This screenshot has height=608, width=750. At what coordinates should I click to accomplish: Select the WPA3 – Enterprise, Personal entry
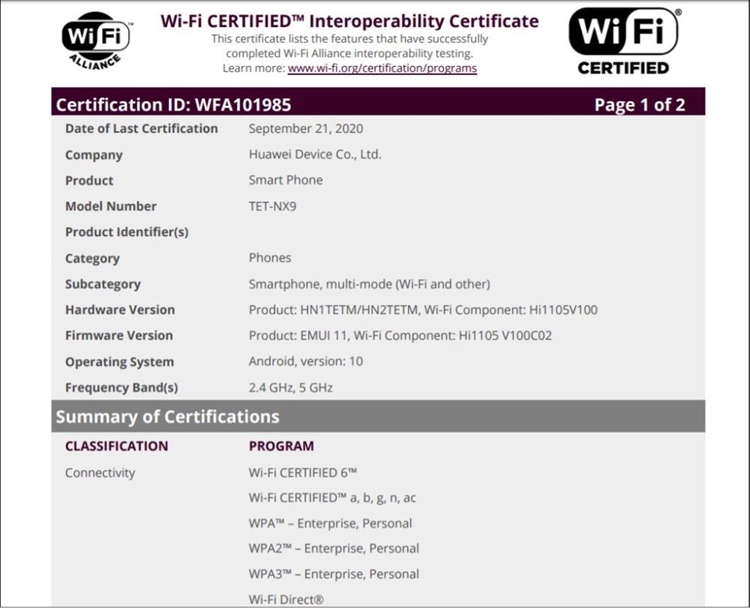[x=333, y=574]
